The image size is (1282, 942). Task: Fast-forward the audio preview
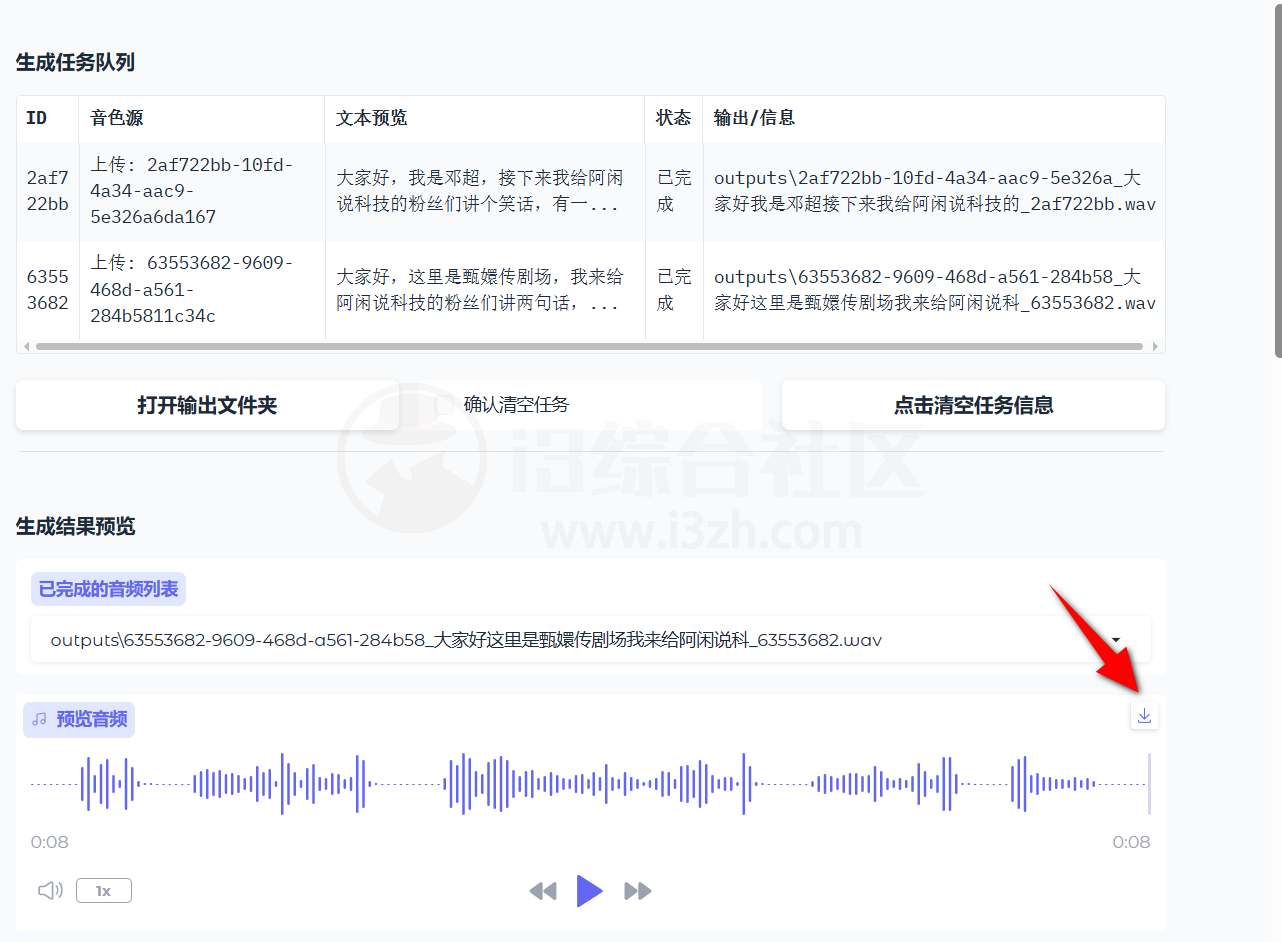pos(638,891)
